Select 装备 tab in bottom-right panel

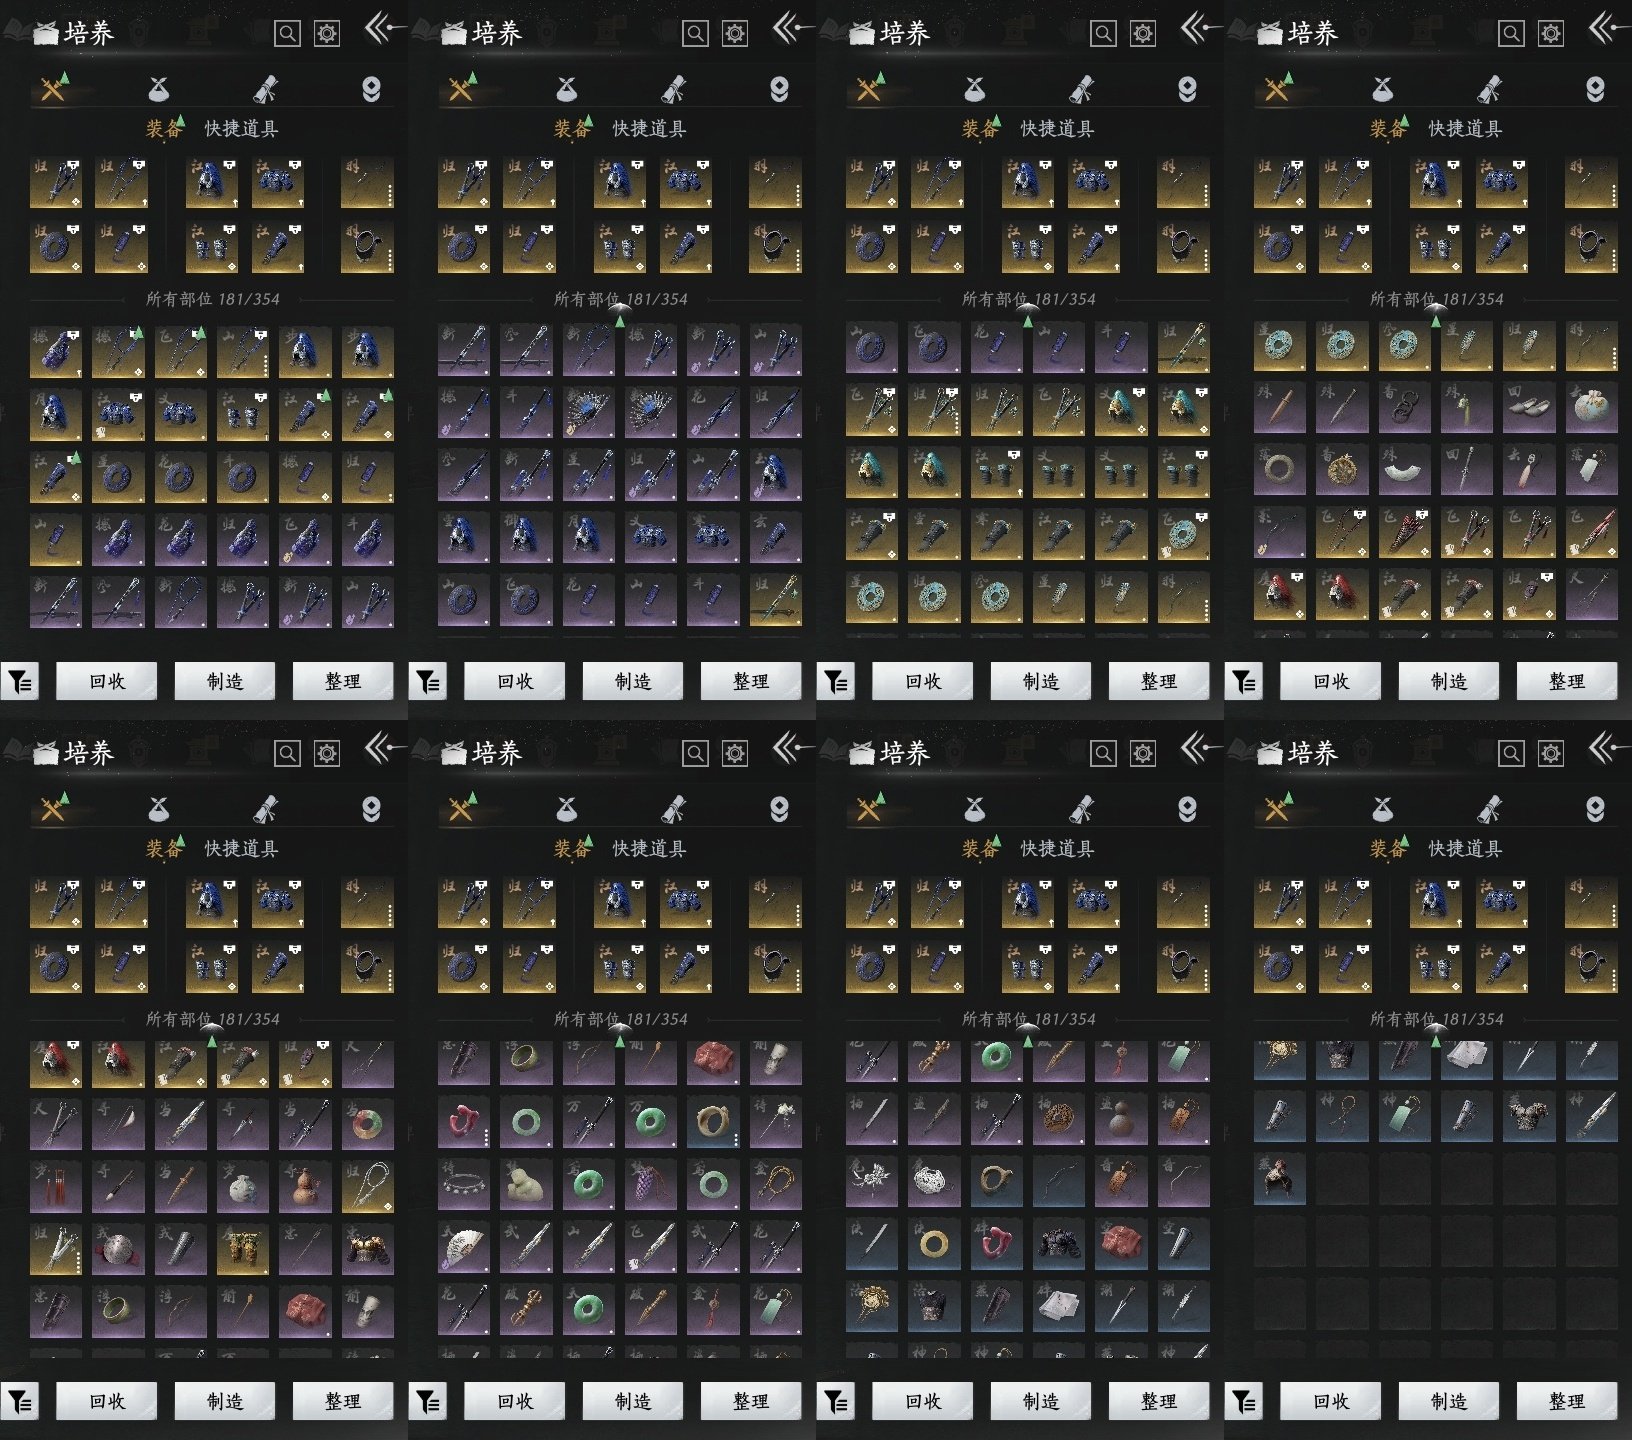tap(1386, 849)
